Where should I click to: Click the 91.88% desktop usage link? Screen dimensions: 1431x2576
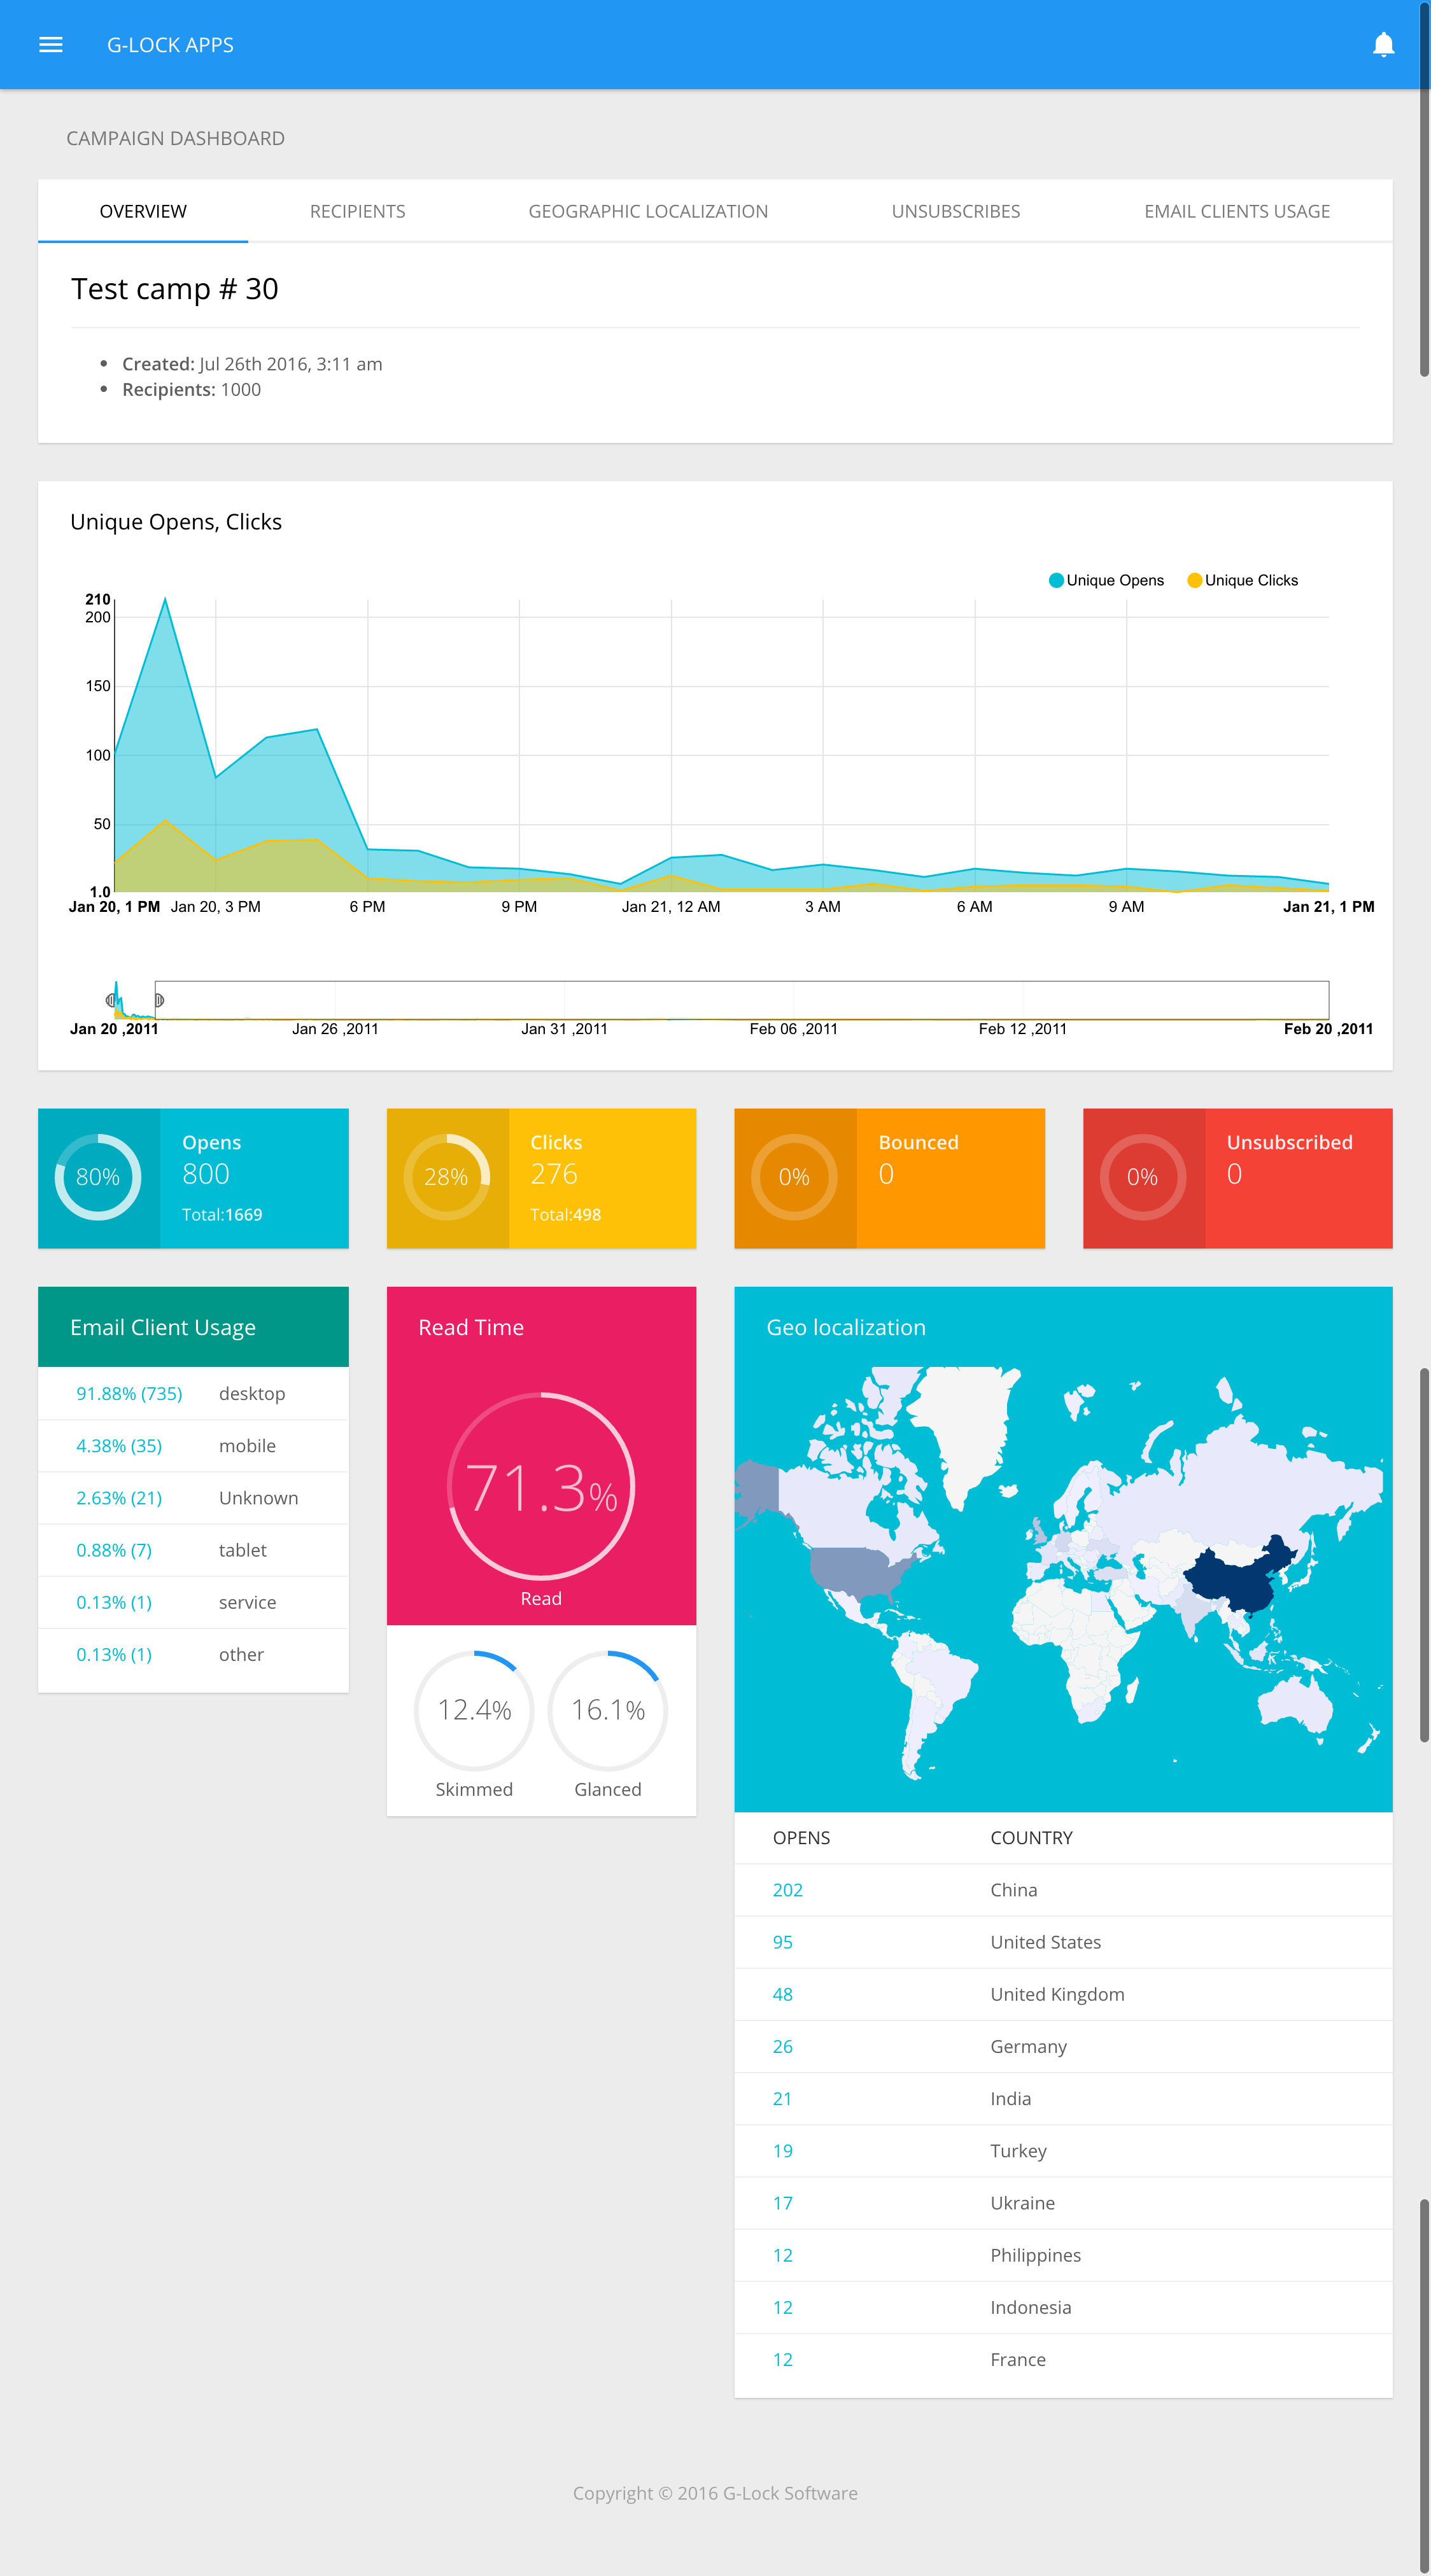coord(128,1393)
